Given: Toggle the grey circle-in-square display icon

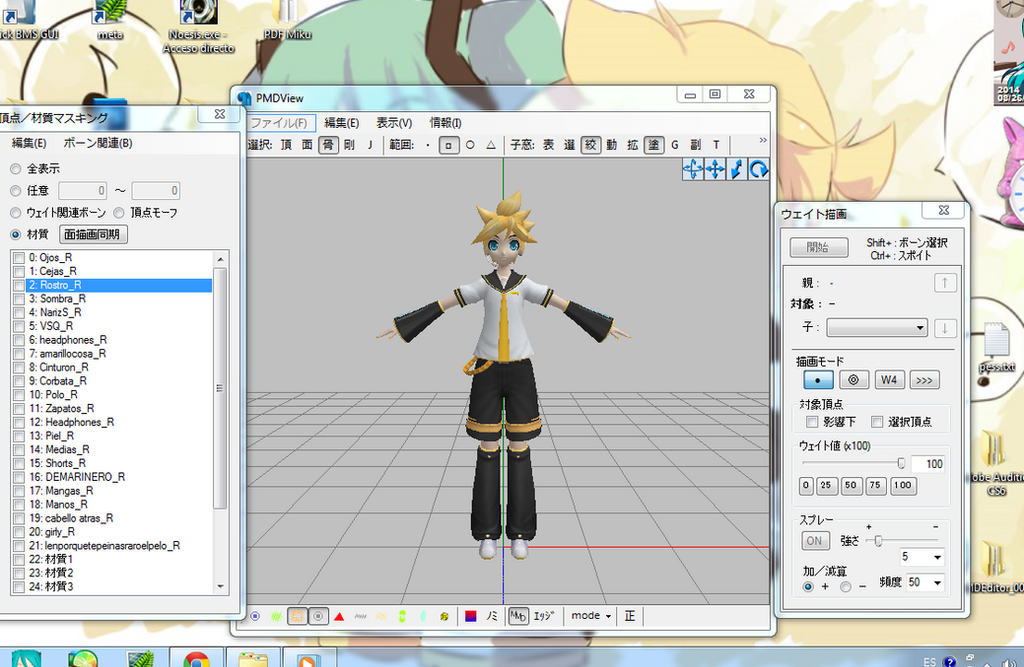Looking at the screenshot, I should pyautogui.click(x=318, y=616).
